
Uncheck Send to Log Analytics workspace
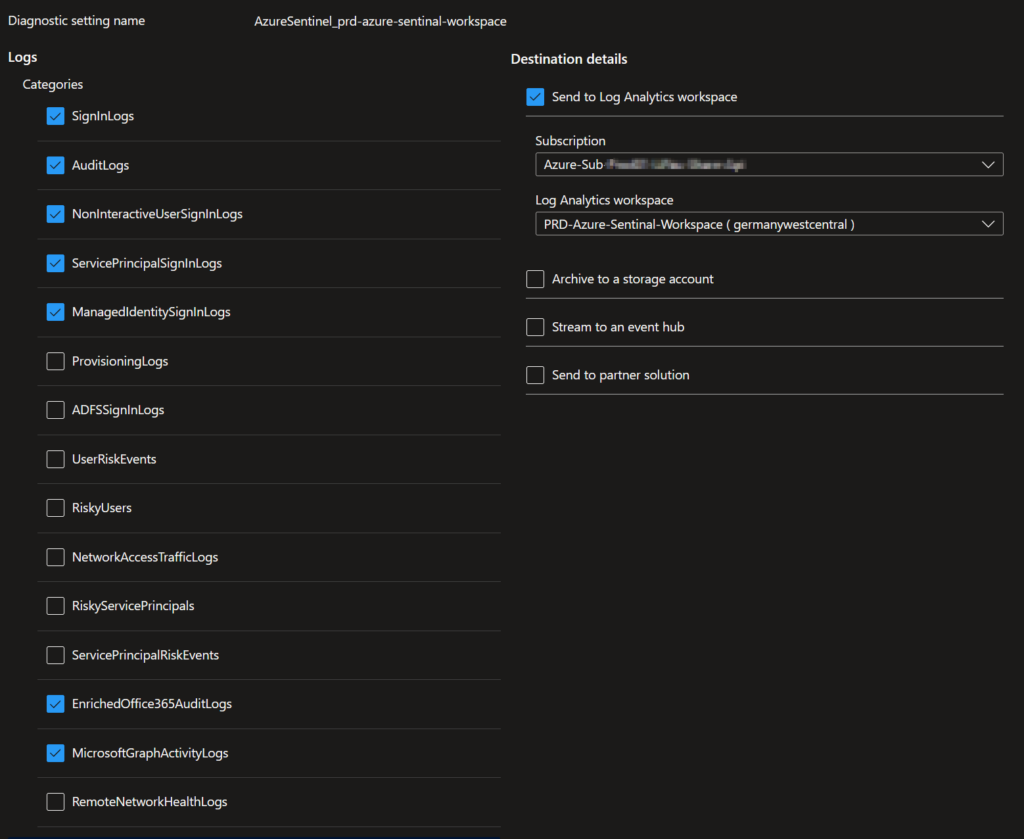(x=536, y=97)
